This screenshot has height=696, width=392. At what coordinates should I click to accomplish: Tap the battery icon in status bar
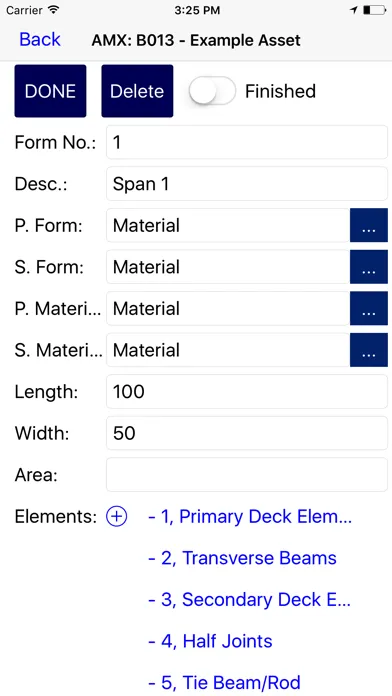coord(374,10)
